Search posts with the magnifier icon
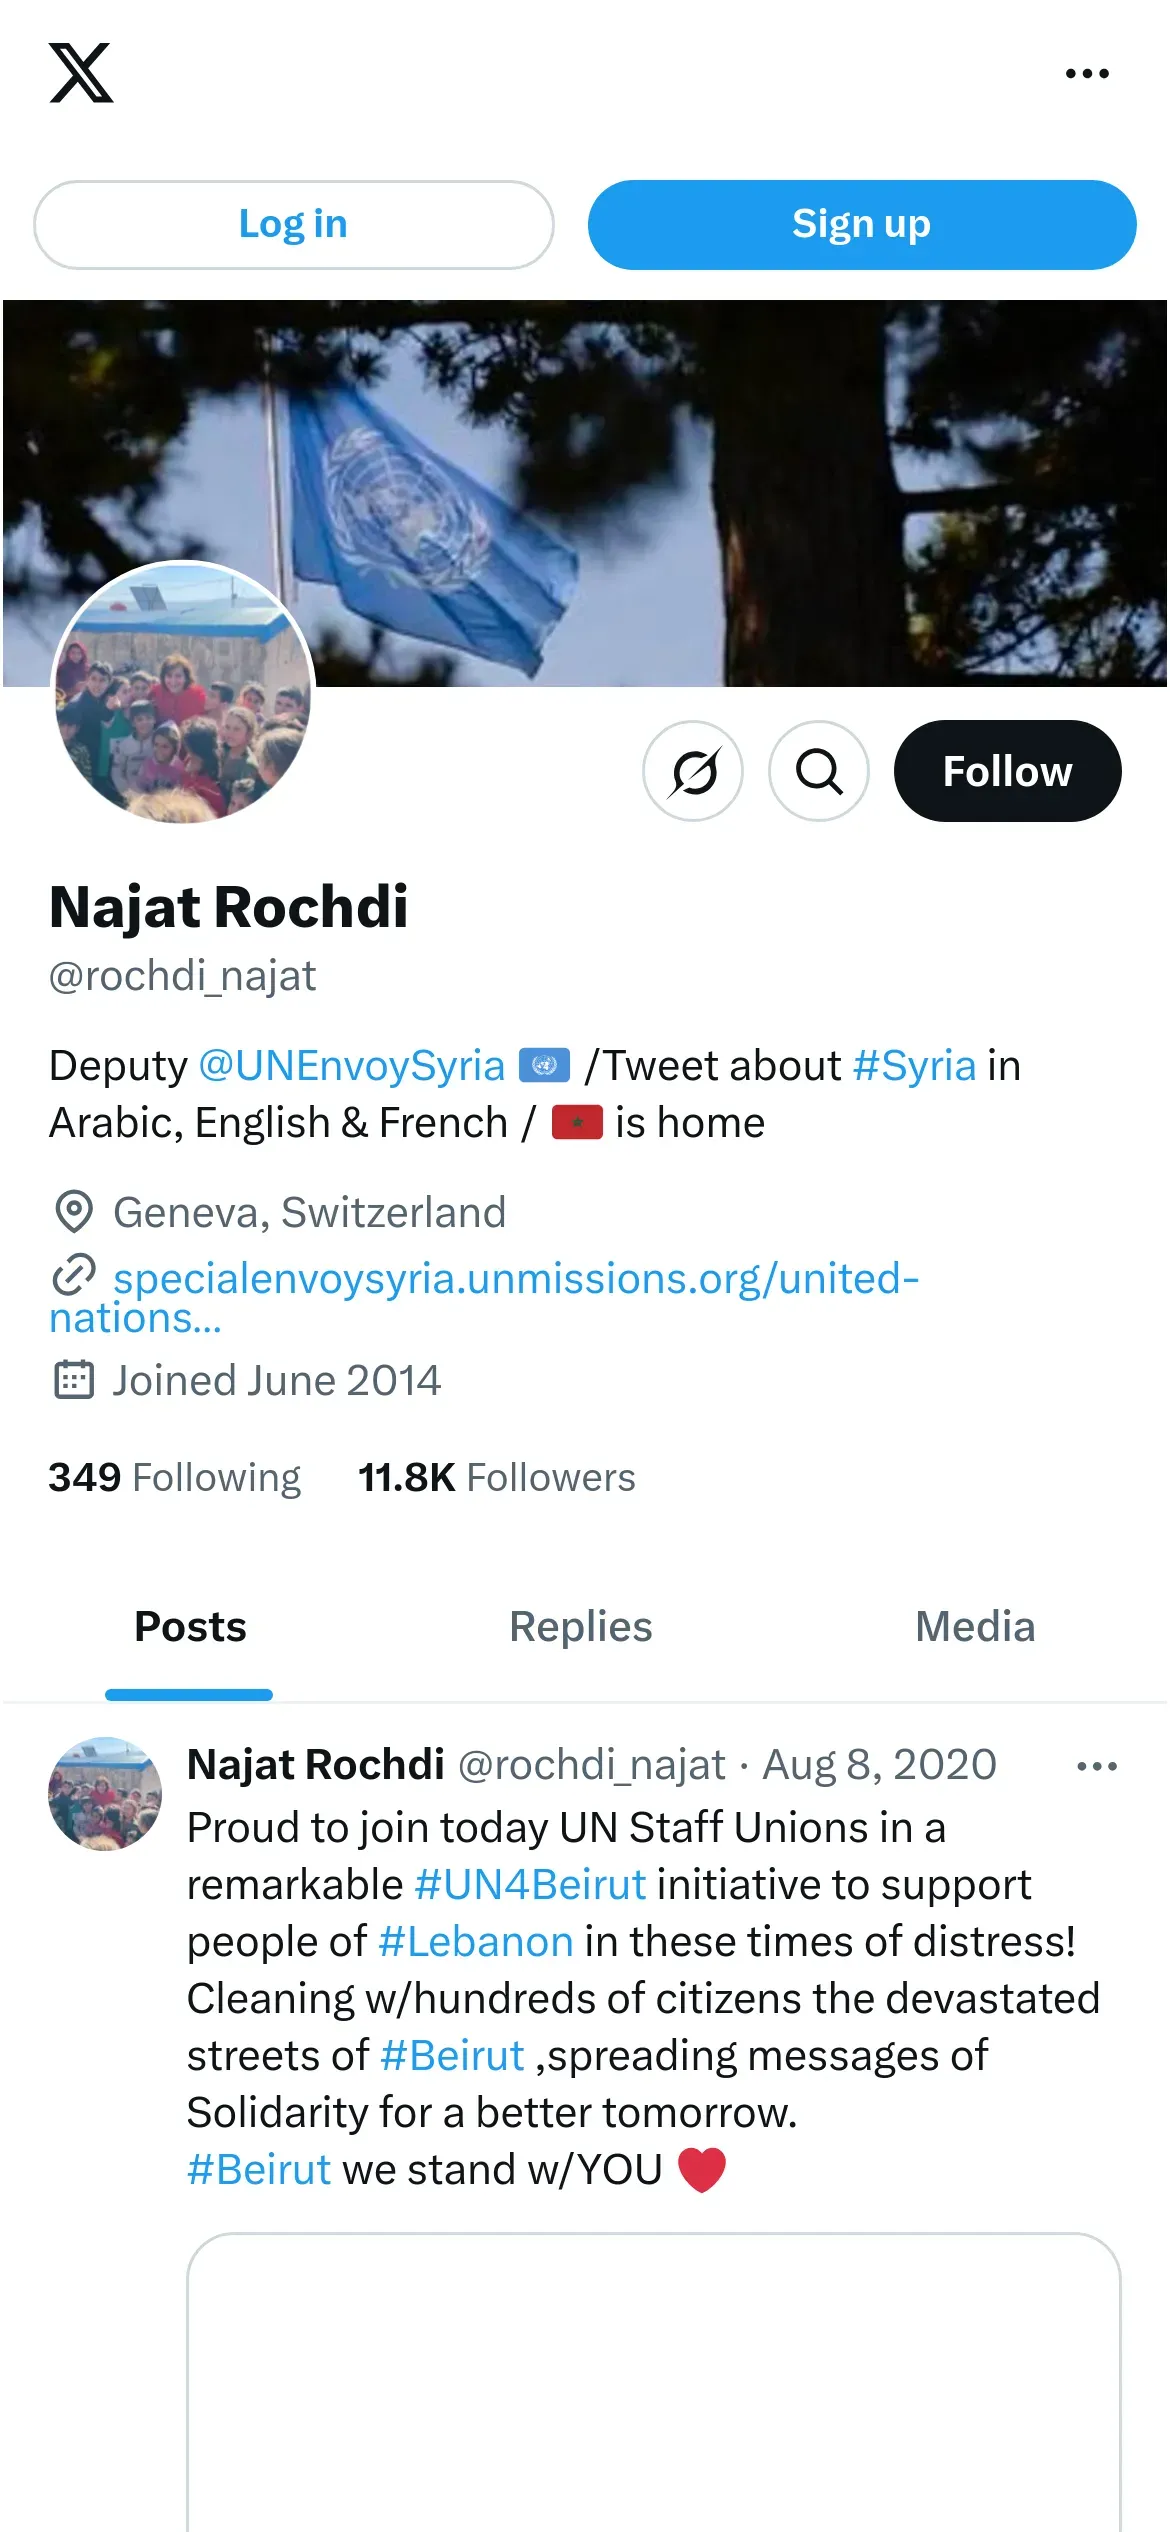1170x2532 pixels. (x=819, y=771)
